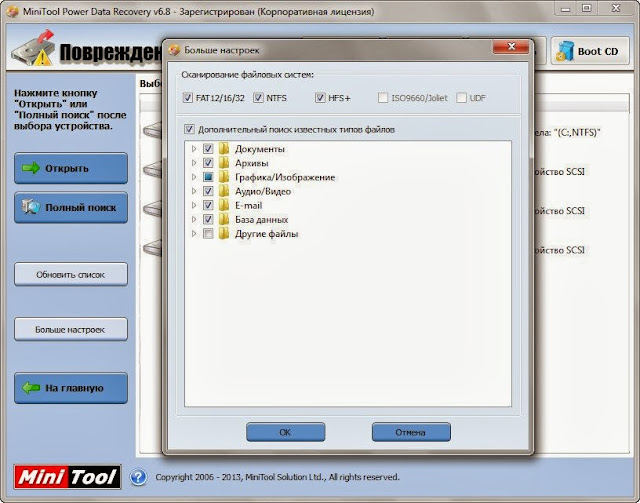Expand the База данных tree node
Viewport: 640px width, 503px height.
click(x=194, y=220)
